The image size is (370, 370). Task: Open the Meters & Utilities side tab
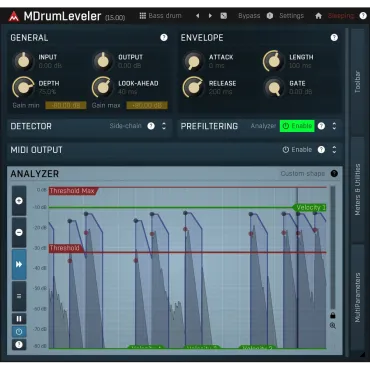357,190
